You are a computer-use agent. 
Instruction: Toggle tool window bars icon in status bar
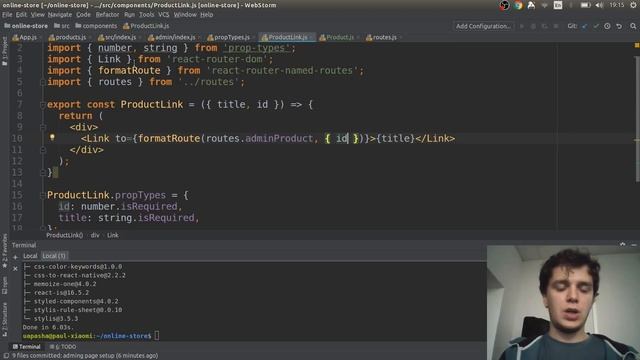point(6,356)
